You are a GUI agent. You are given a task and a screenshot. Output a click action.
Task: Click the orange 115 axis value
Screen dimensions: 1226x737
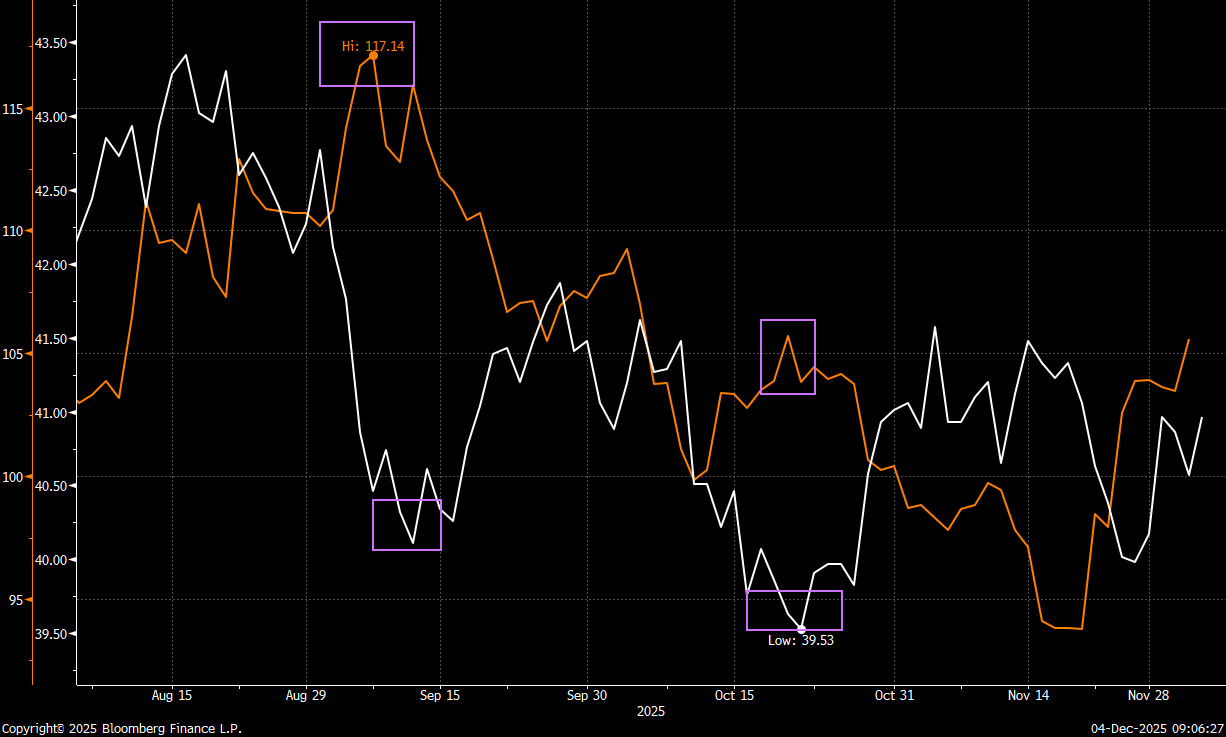pyautogui.click(x=12, y=109)
